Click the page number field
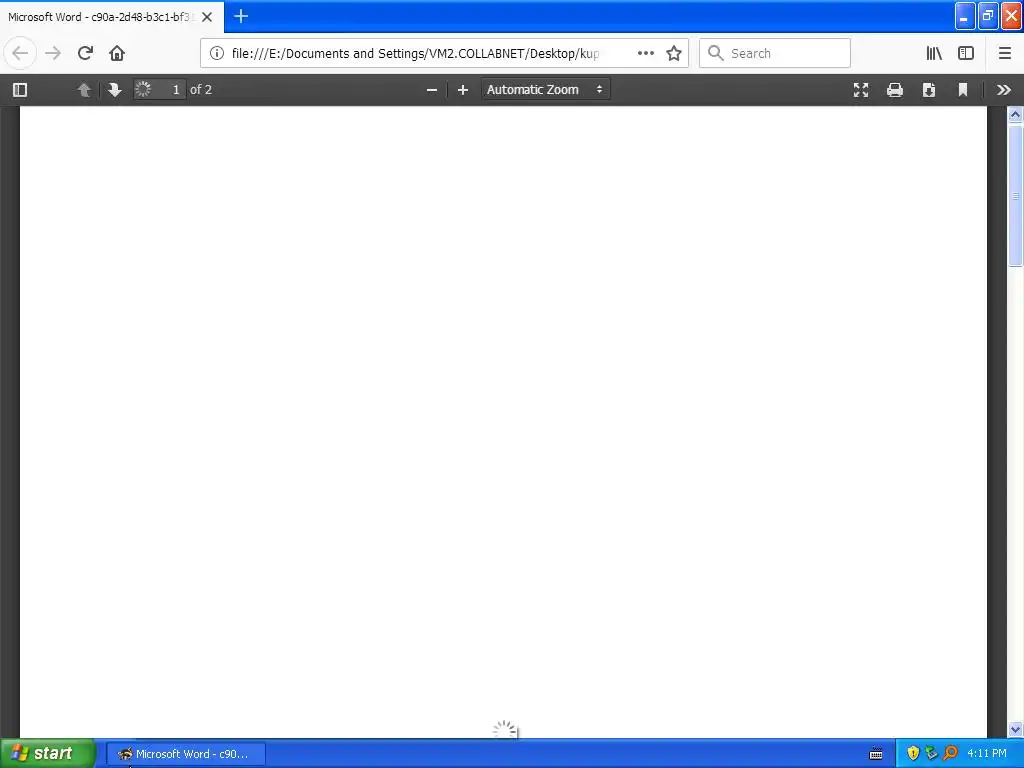Screen dimensions: 1024x768 pyautogui.click(x=161, y=89)
